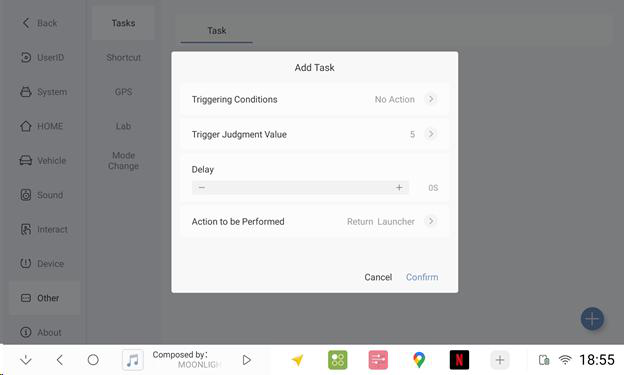The height and width of the screenshot is (375, 624).
Task: Click the Trigger Judgment Value label
Action: pyautogui.click(x=239, y=135)
